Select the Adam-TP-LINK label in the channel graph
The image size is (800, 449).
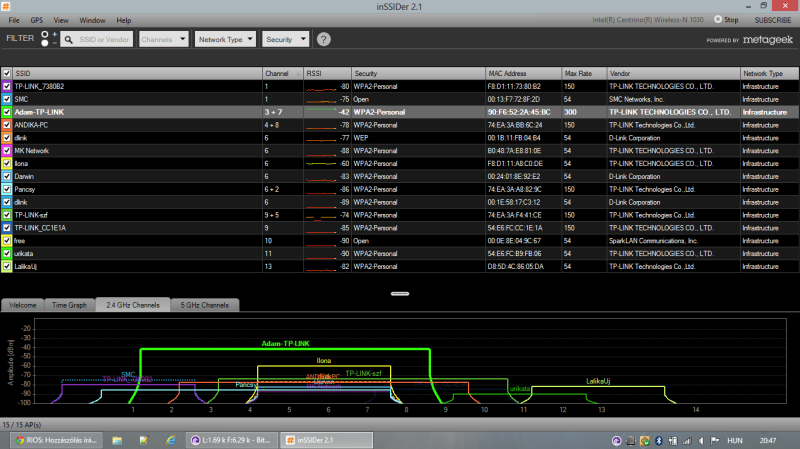285,343
